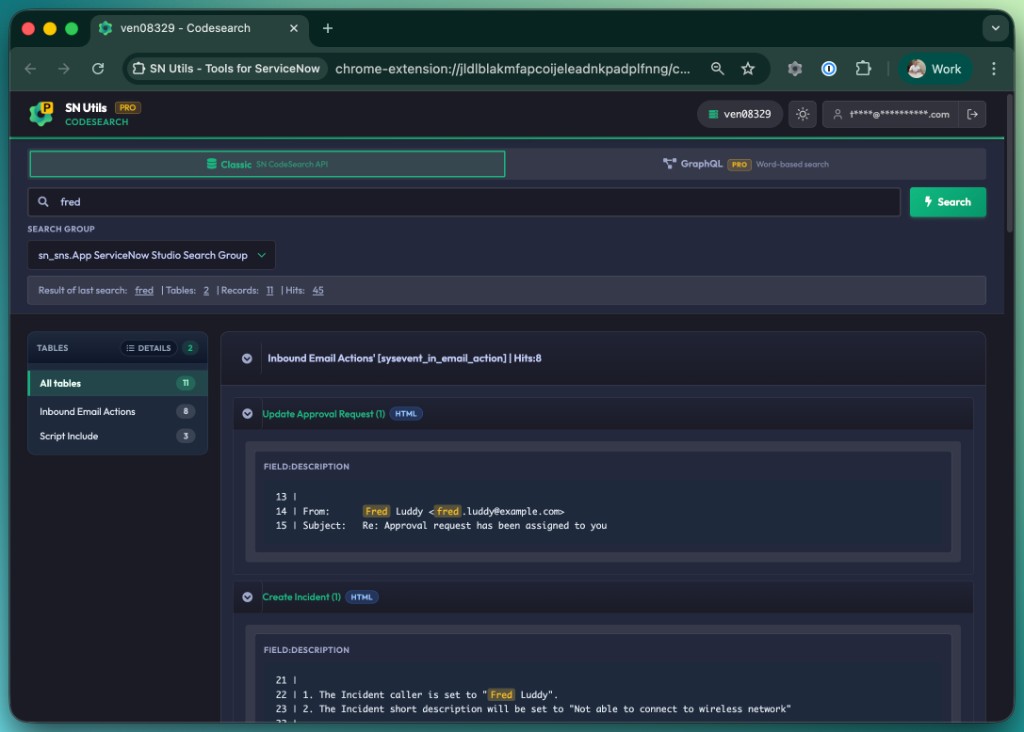The image size is (1024, 732).
Task: Click the SN Utils extension toolbar icon
Action: pyautogui.click(x=795, y=69)
